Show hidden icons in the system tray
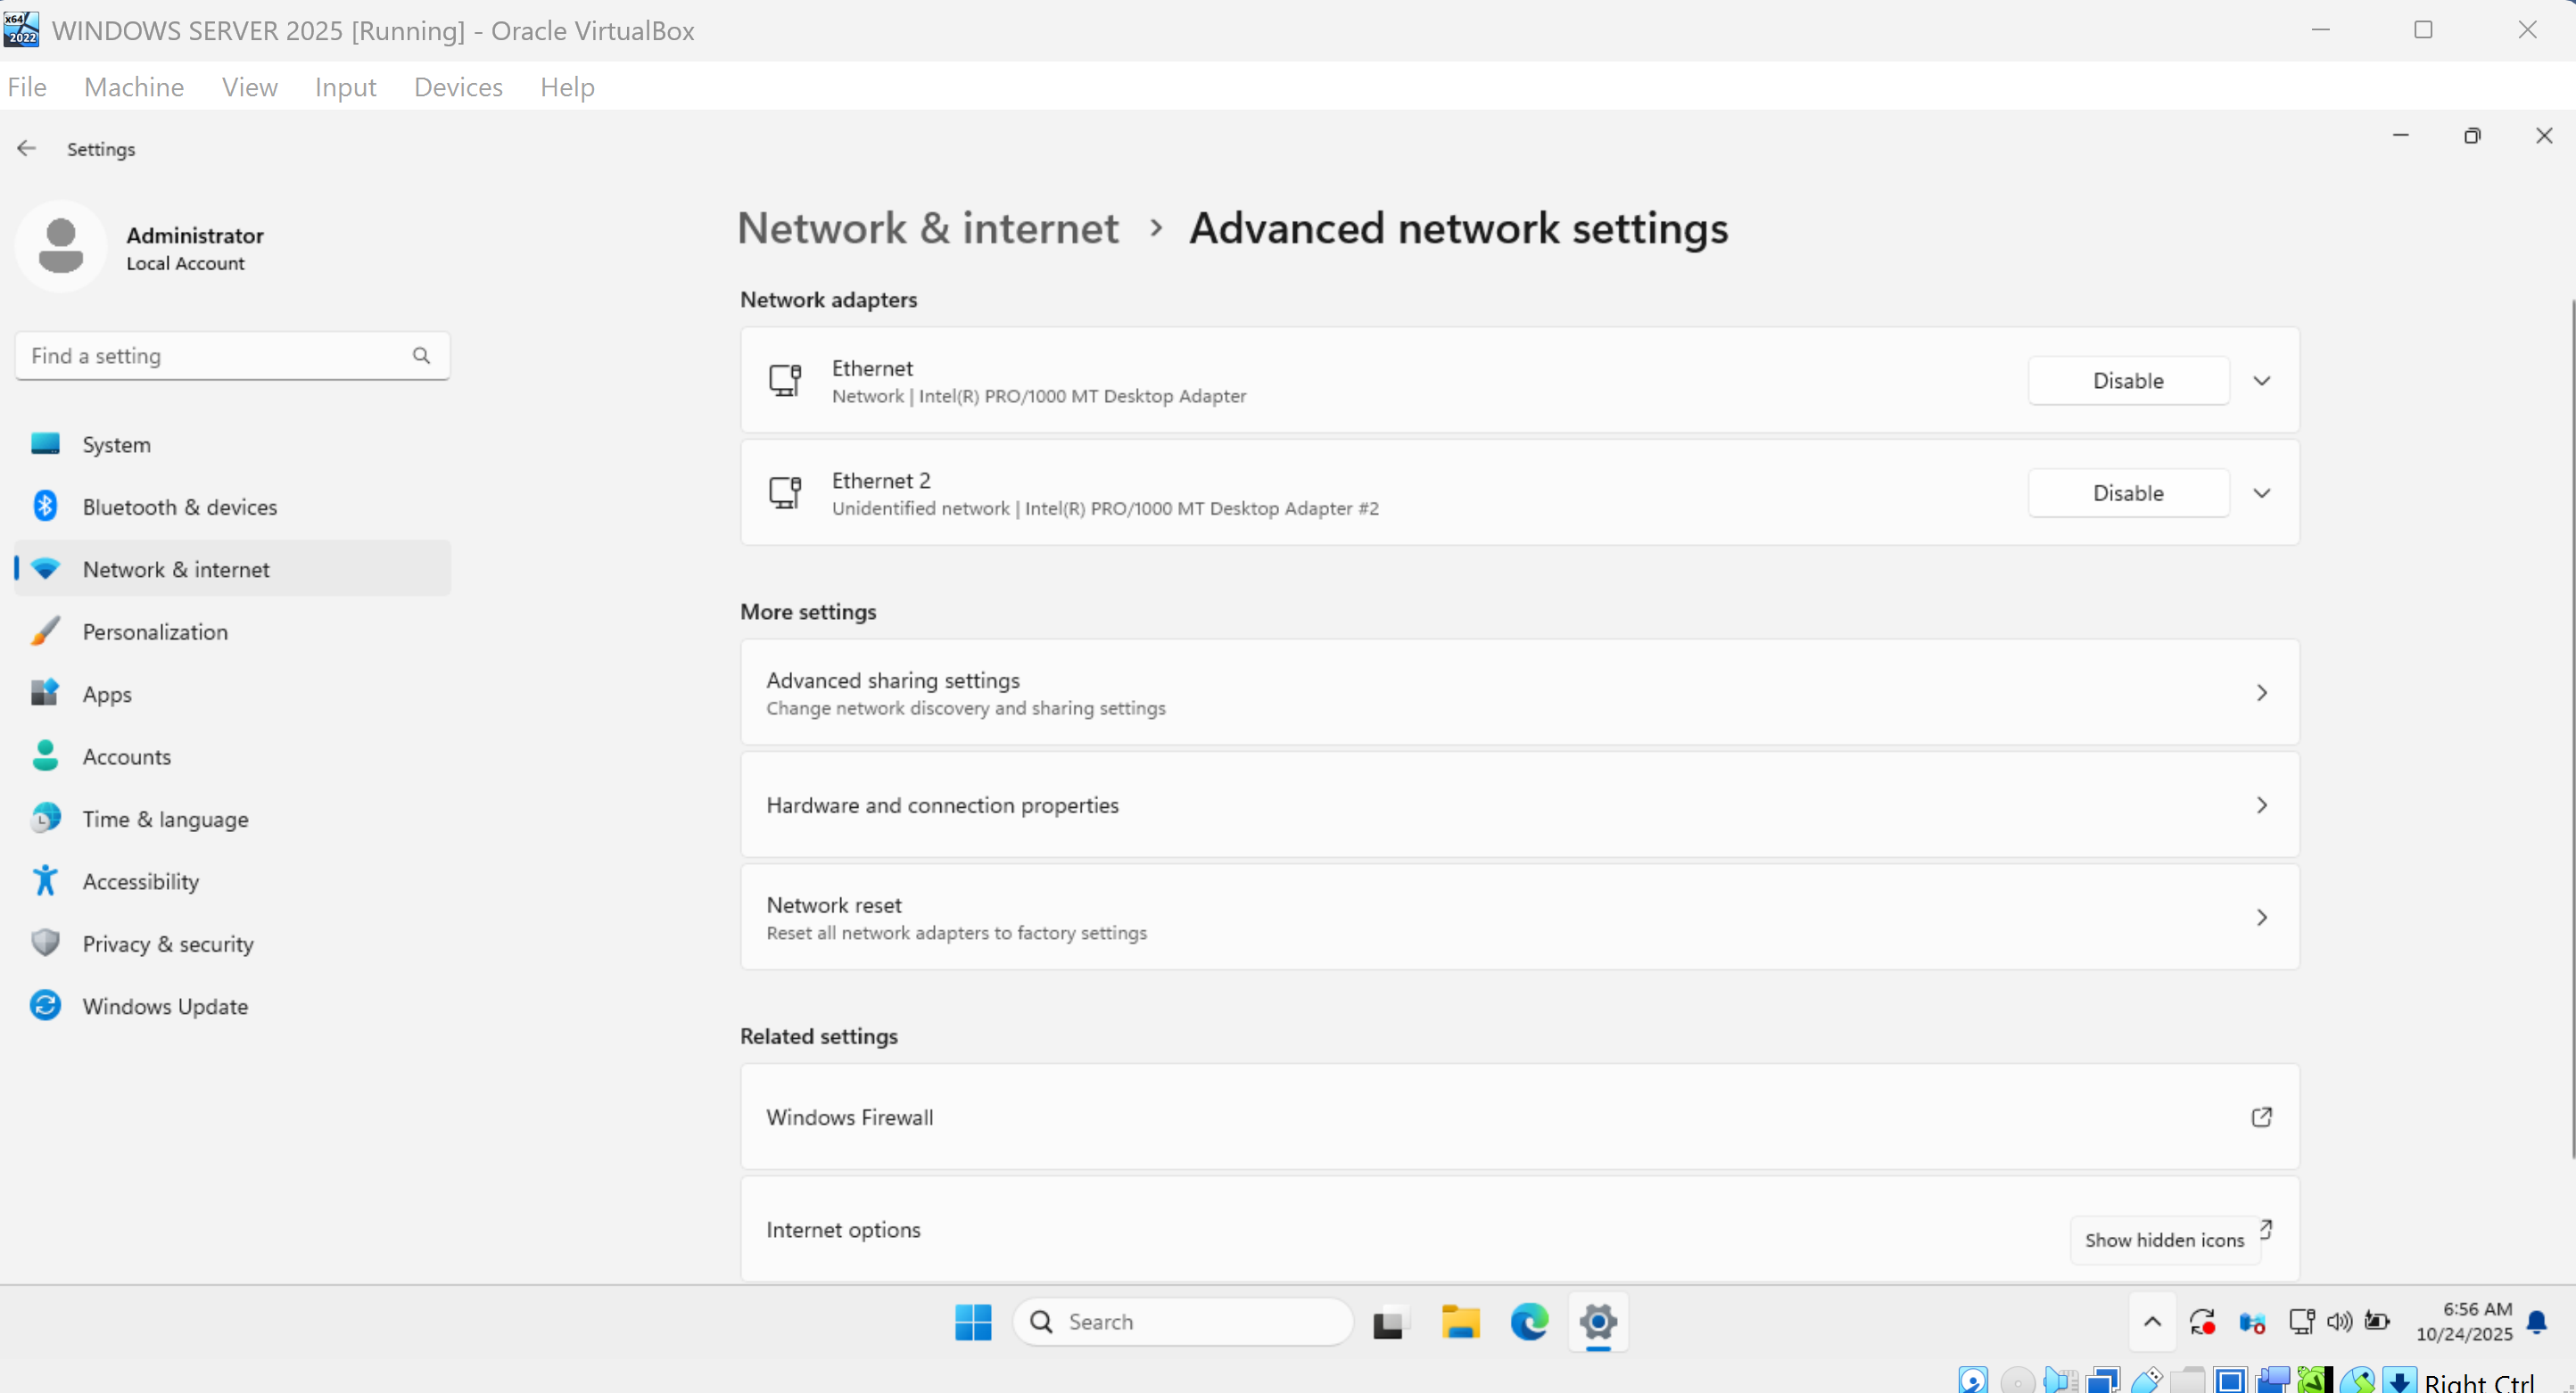The image size is (2576, 1393). pos(2152,1322)
